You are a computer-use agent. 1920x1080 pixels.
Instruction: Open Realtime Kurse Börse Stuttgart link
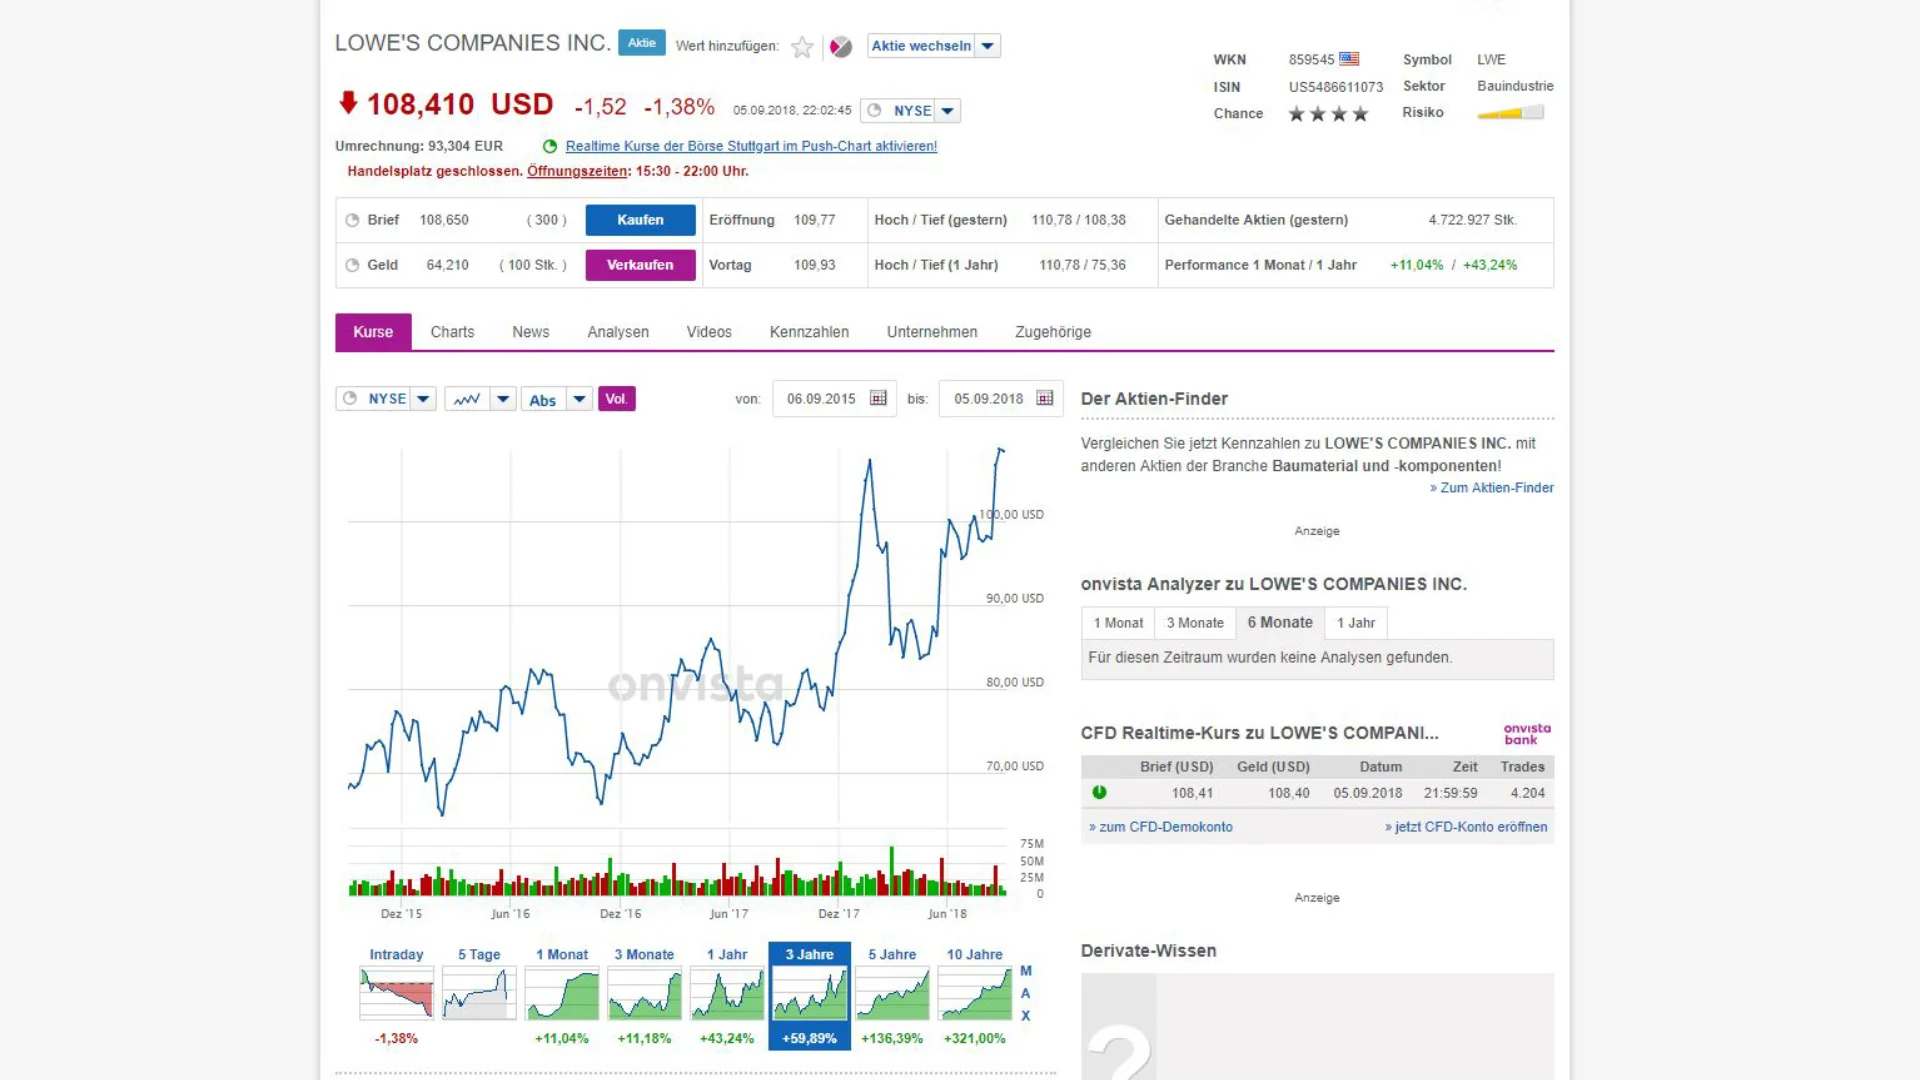click(x=751, y=146)
